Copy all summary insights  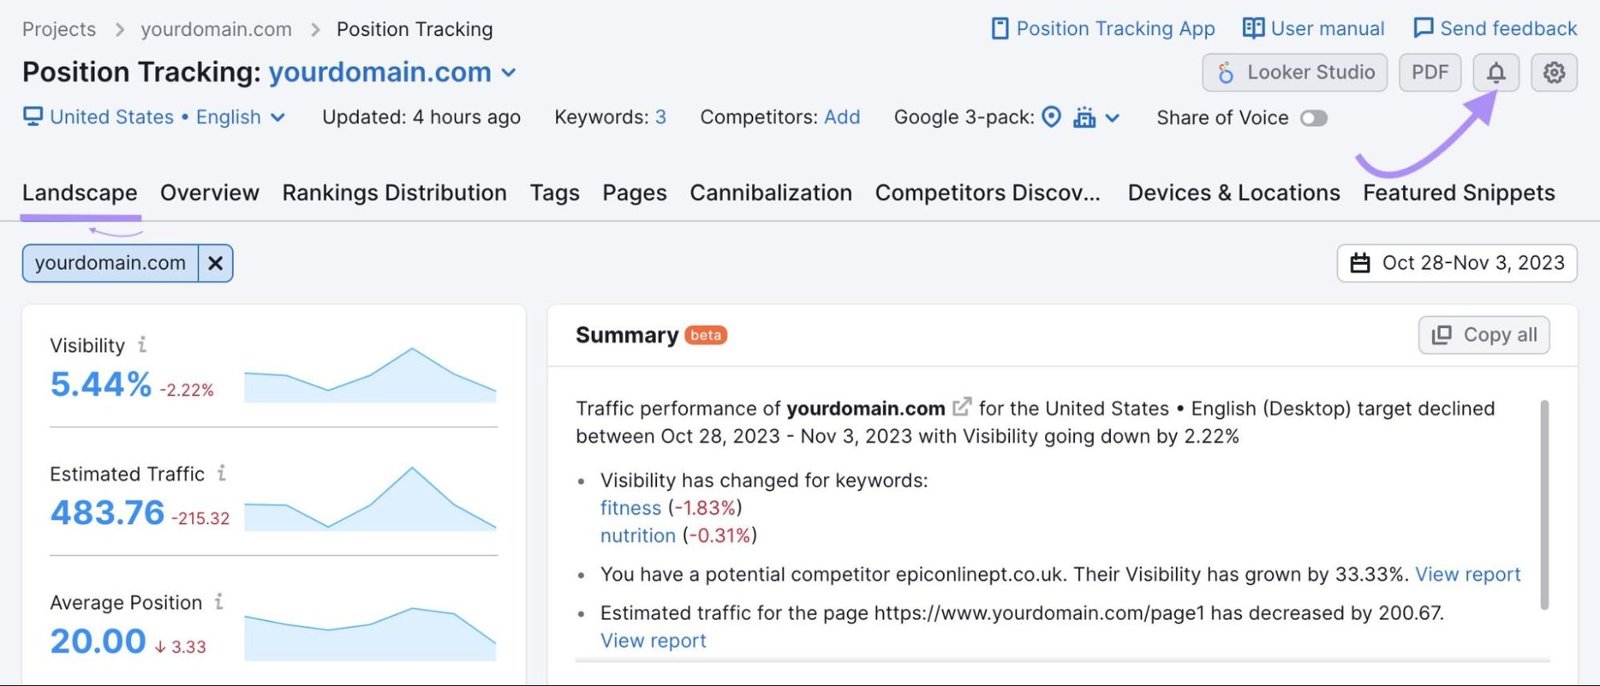point(1483,335)
